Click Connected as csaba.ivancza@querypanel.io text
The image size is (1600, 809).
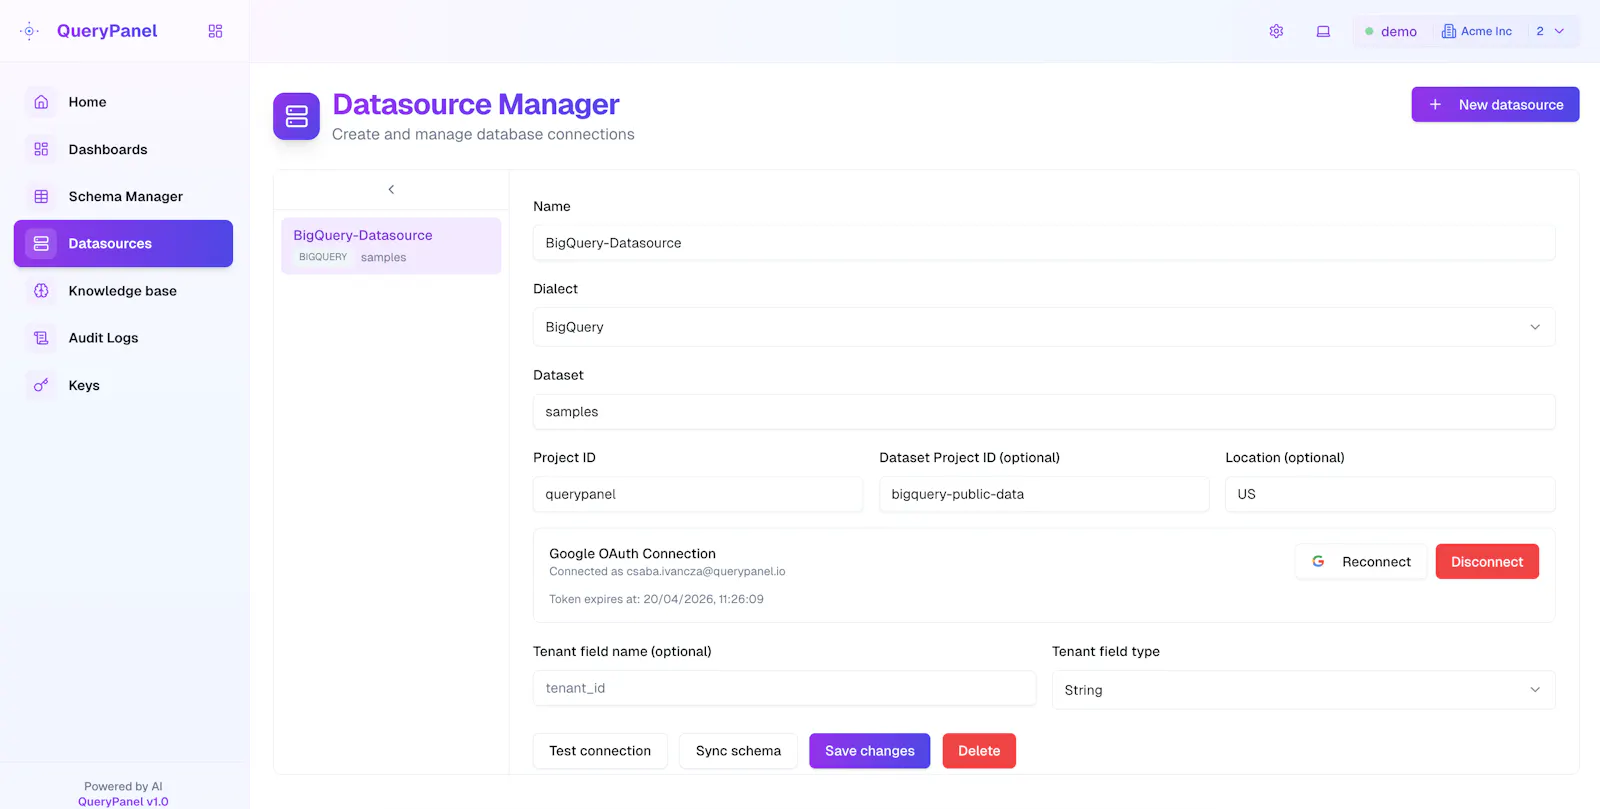pos(667,571)
